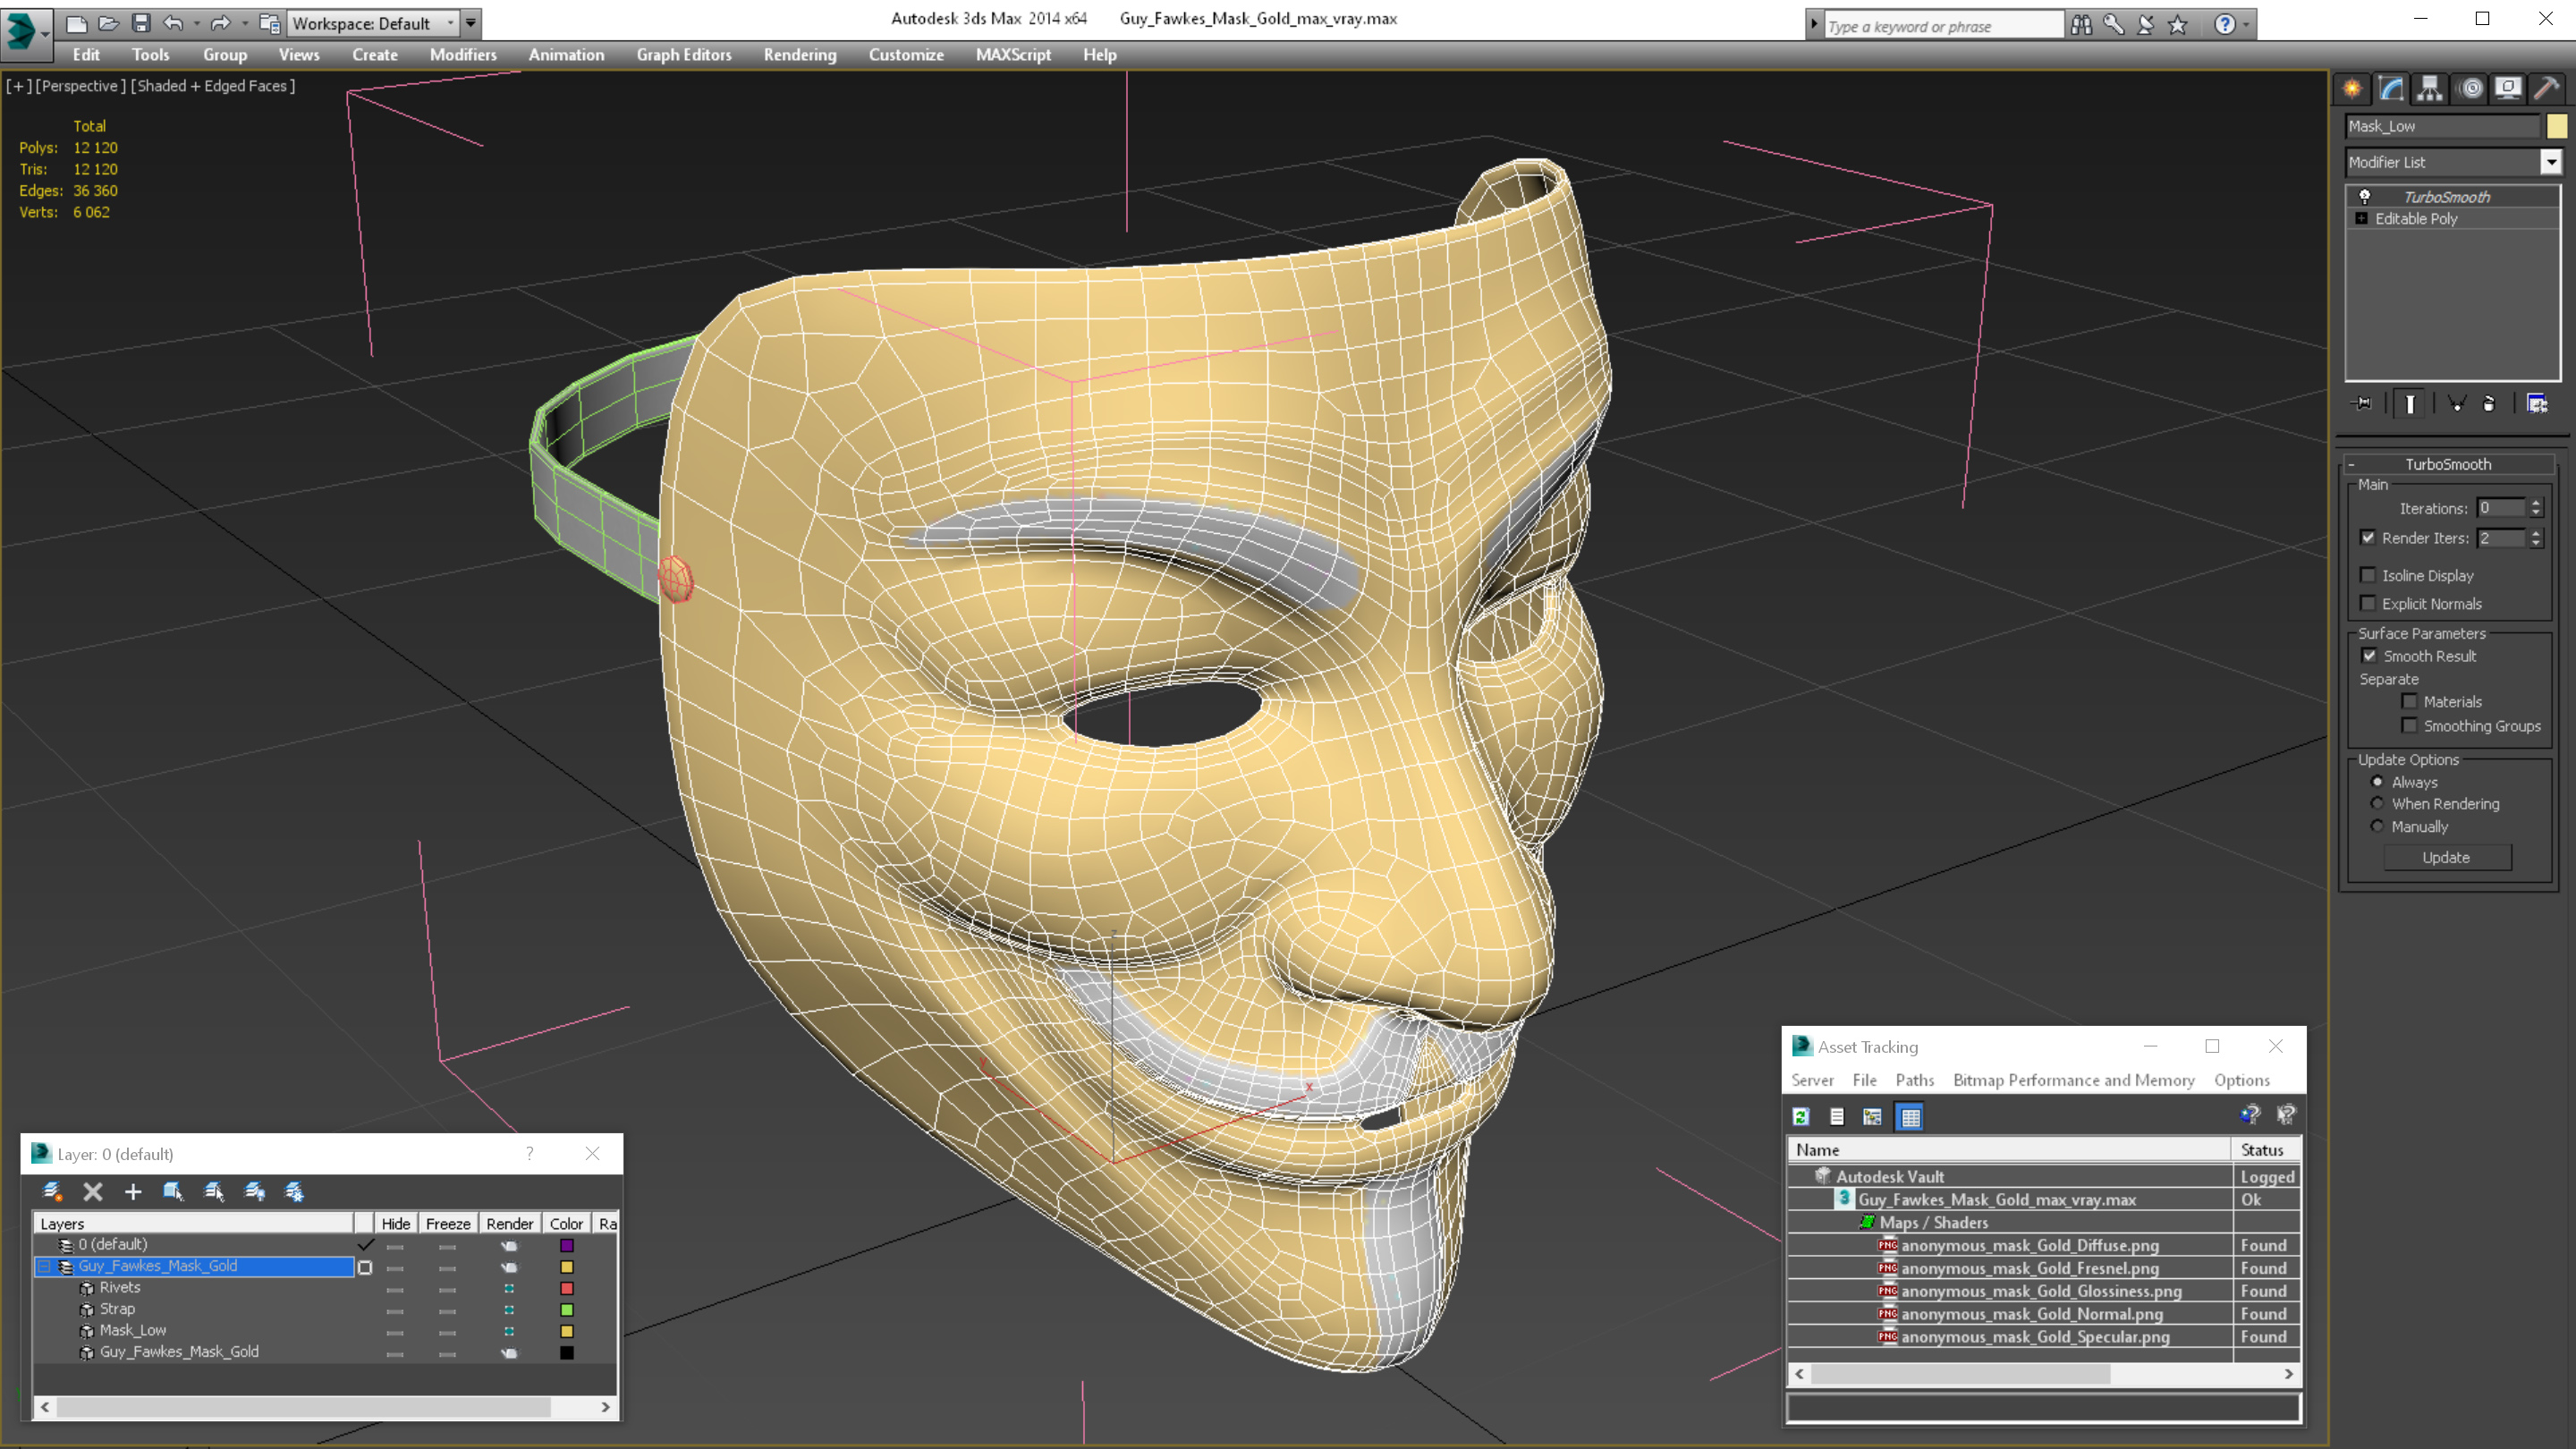Viewport: 2576px width, 1449px height.
Task: Open Bitmap Performance and Memory menu
Action: coord(2073,1080)
